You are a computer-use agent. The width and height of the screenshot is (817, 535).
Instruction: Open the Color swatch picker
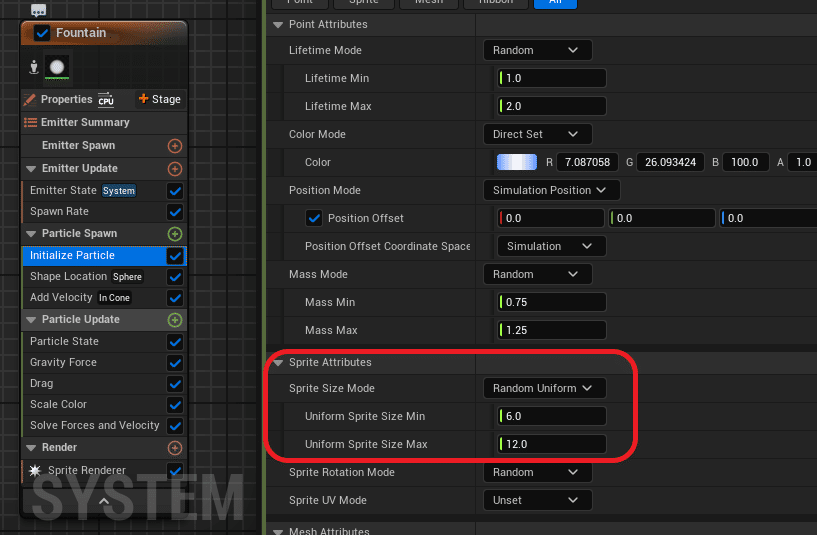point(517,162)
